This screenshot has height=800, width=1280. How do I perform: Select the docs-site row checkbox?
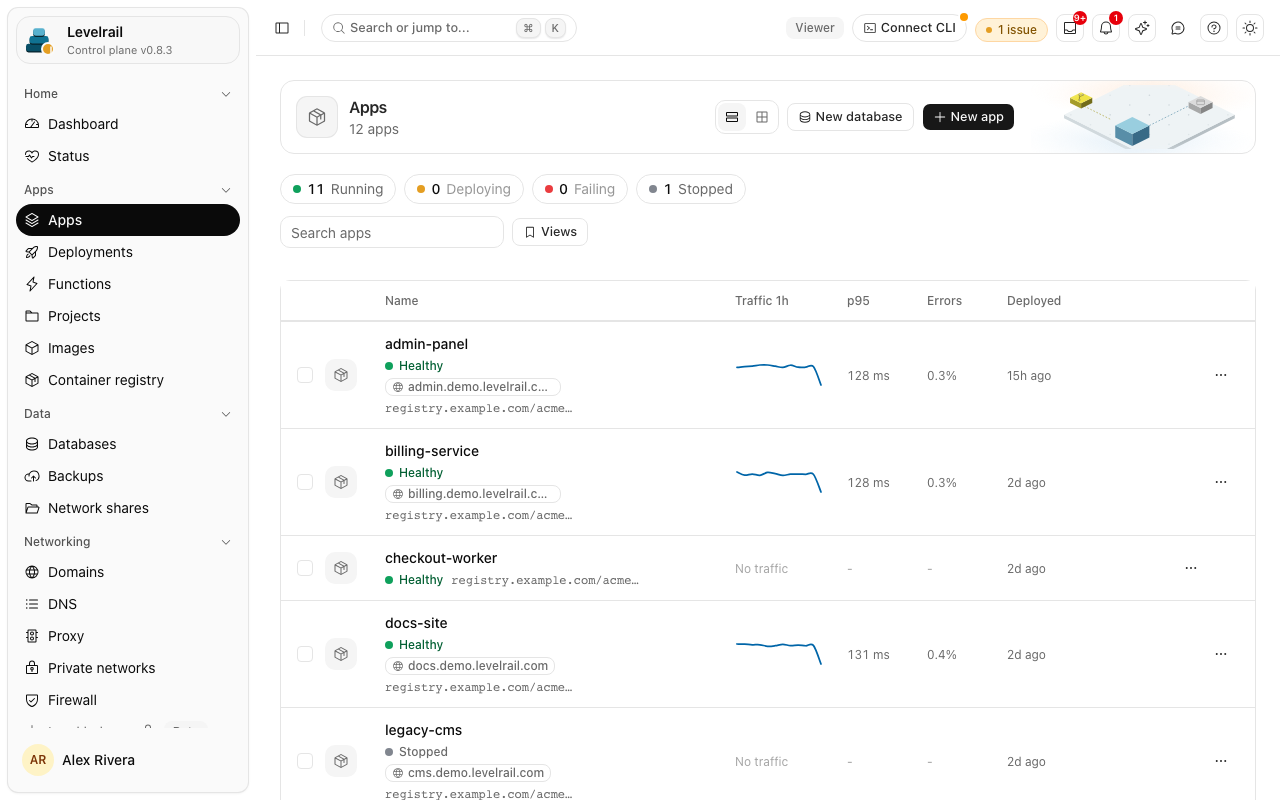tap(305, 654)
